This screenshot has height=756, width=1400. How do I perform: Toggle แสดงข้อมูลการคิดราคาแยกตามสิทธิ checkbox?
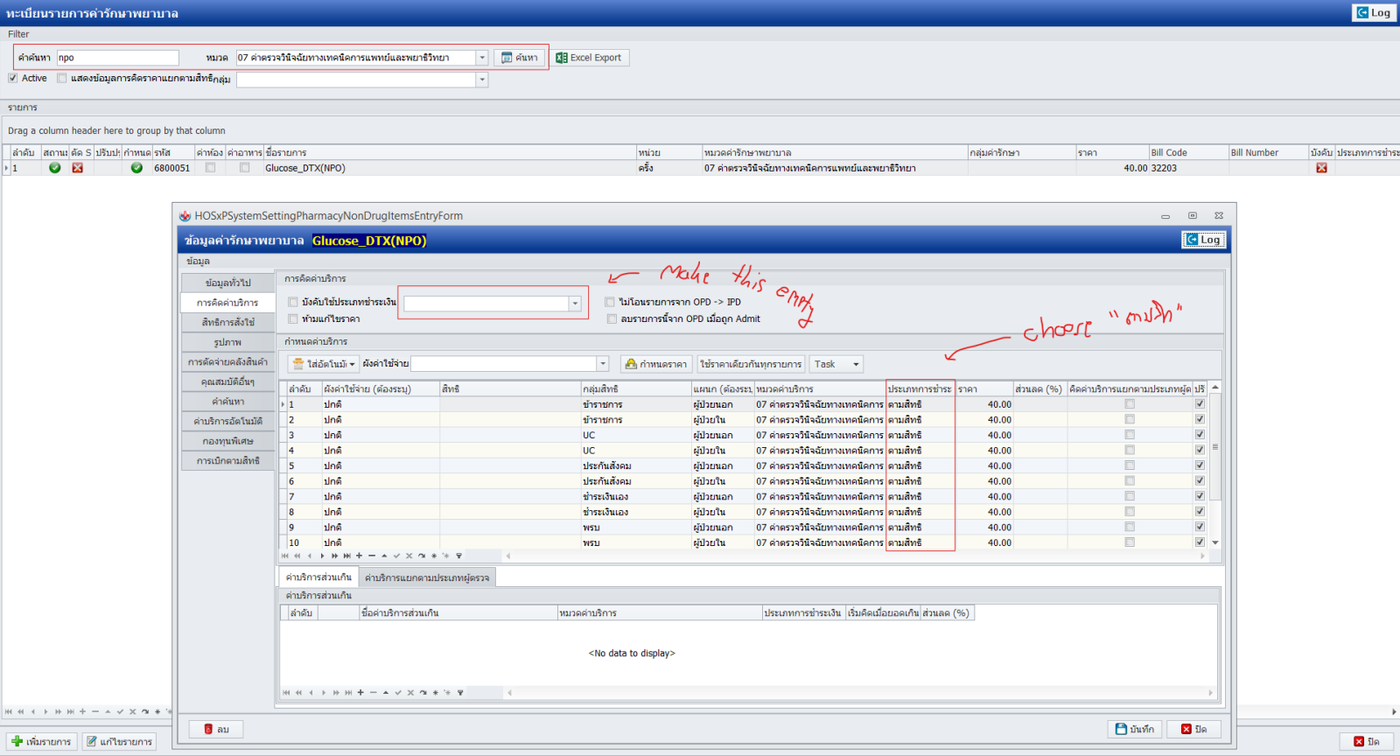62,78
